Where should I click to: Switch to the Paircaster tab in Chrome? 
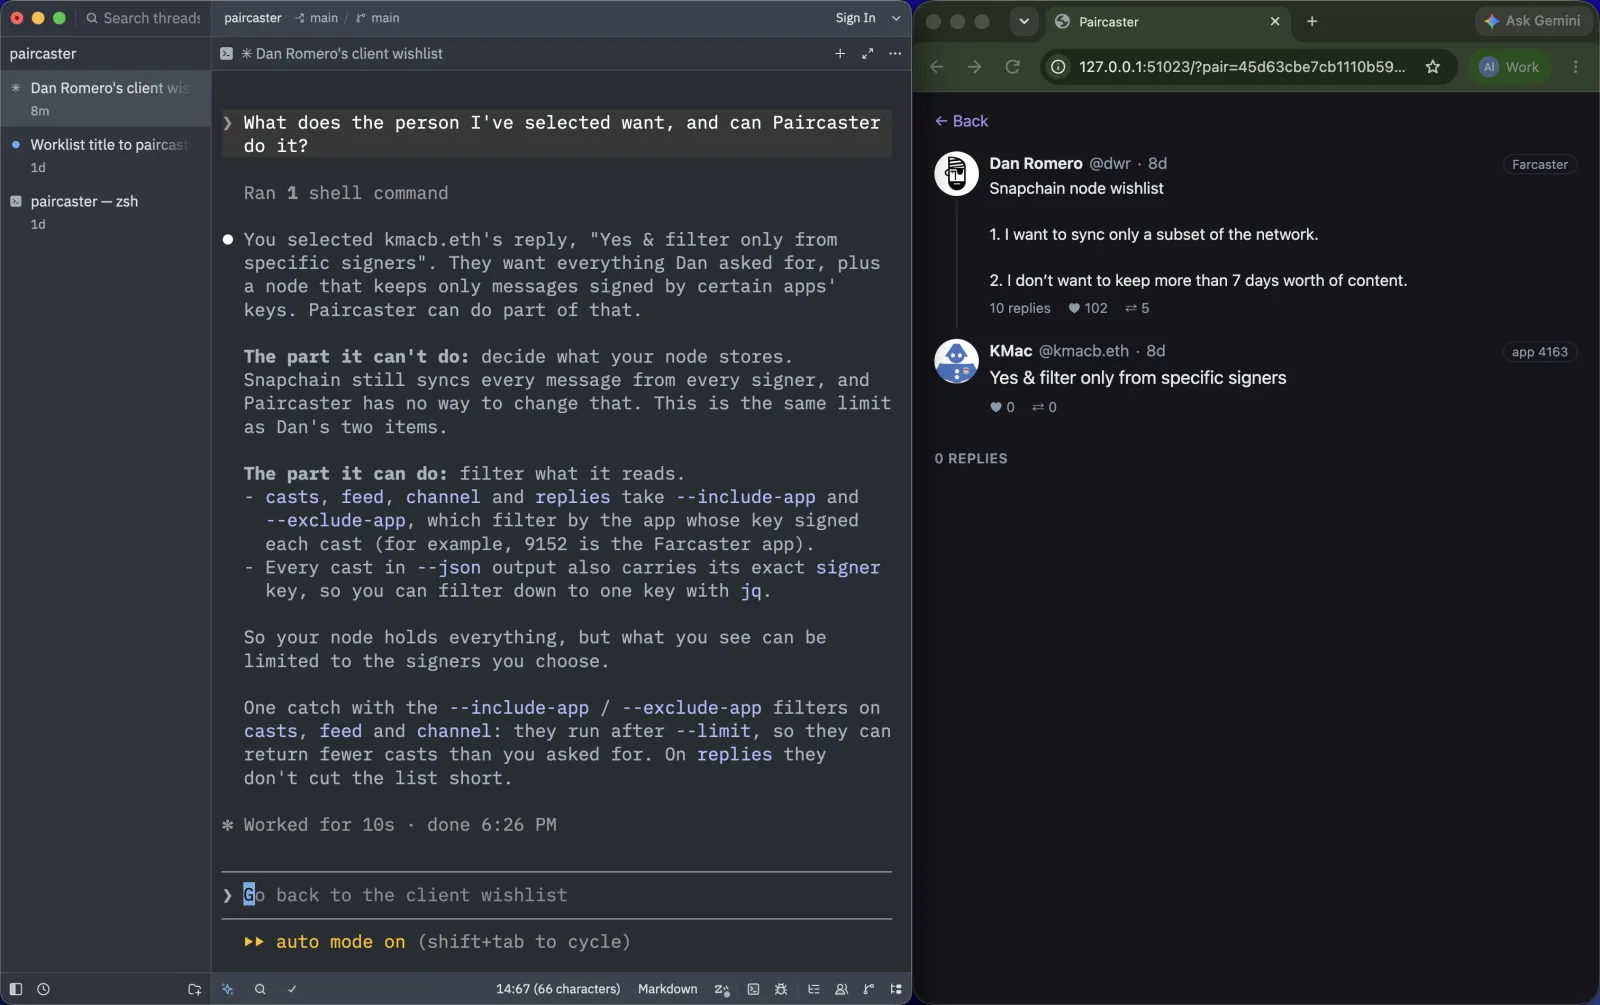click(x=1167, y=21)
